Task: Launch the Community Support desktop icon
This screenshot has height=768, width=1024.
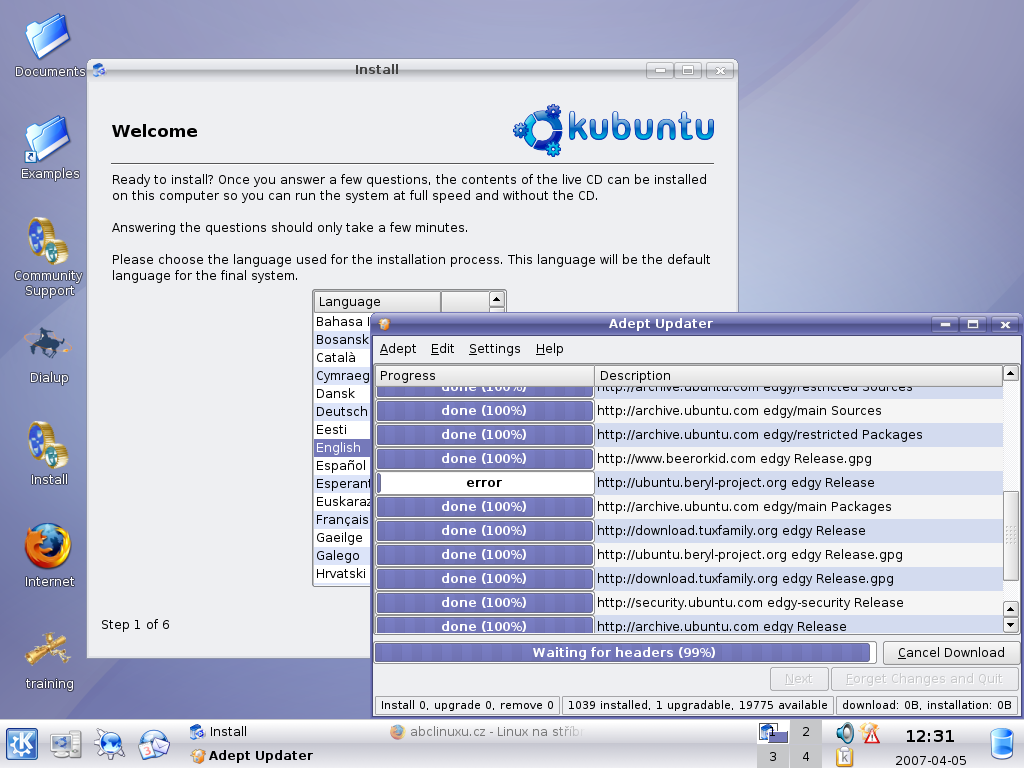Action: pyautogui.click(x=48, y=257)
